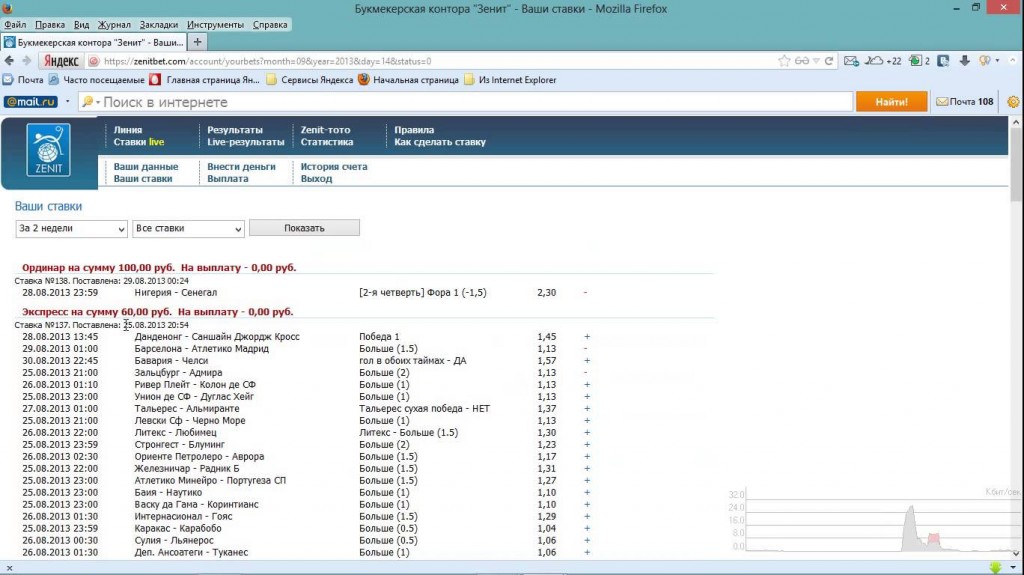Open the Закладки menu
1024x575 pixels.
pos(159,25)
